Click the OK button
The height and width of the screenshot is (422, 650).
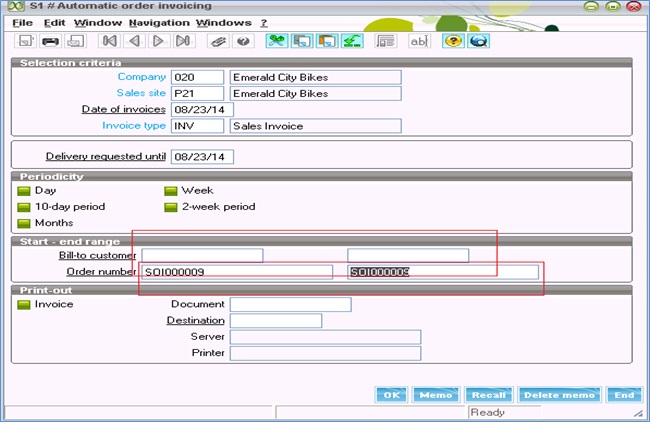click(391, 395)
